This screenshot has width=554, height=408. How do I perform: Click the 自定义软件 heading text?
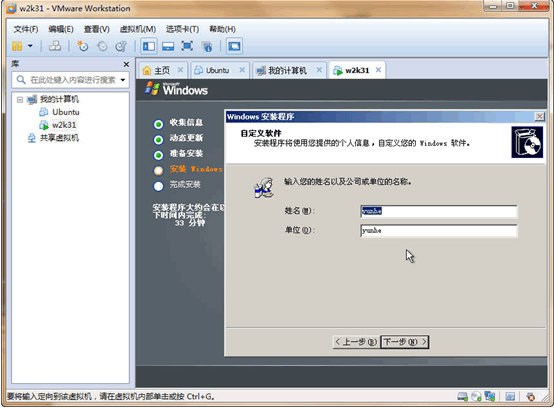[261, 134]
